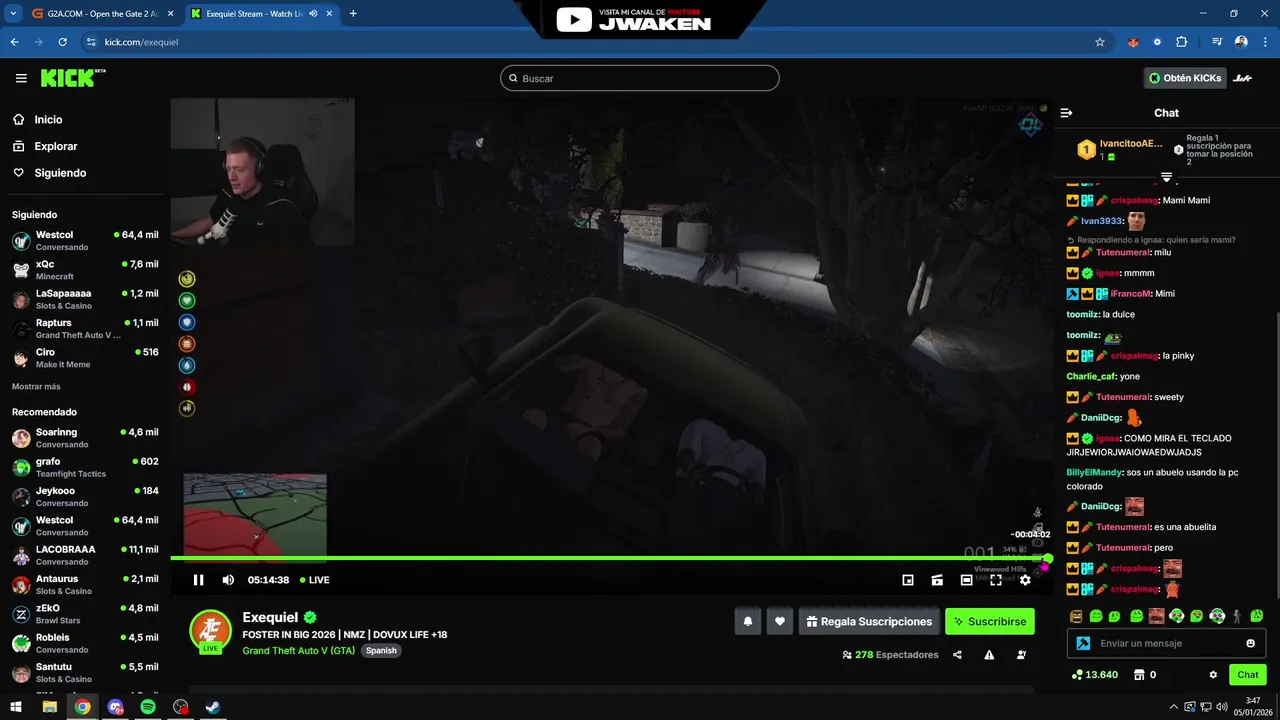Open recommended channel Jeykooo

pyautogui.click(x=85, y=496)
